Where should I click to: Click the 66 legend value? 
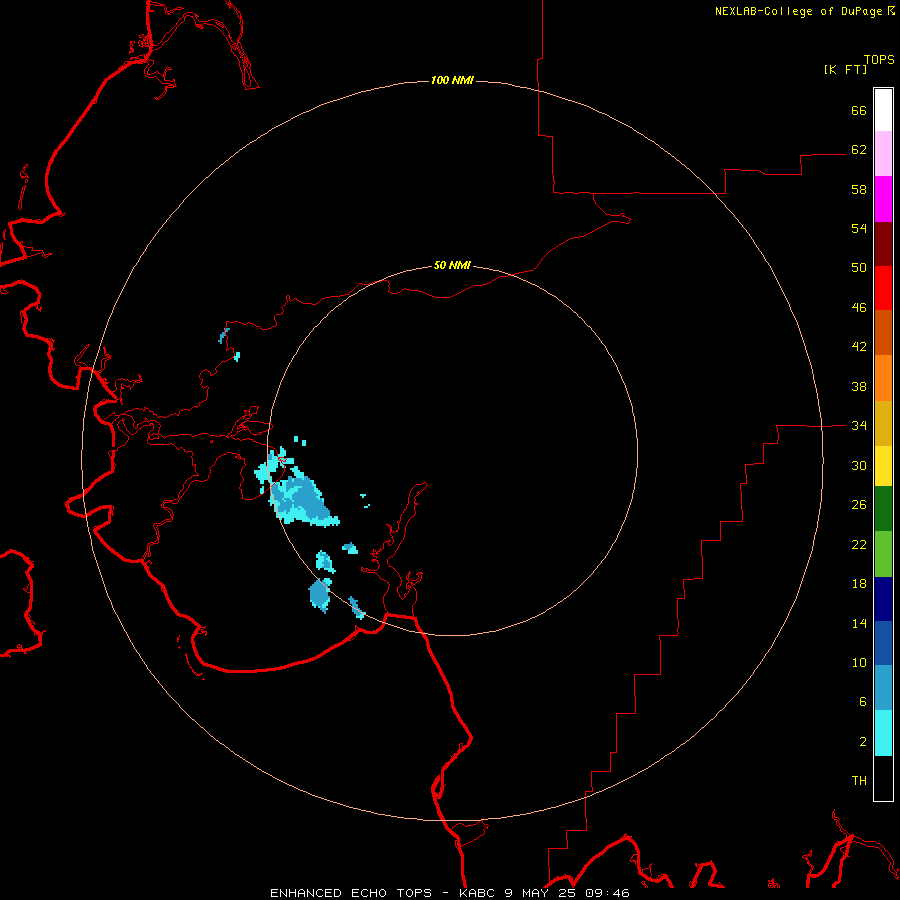pyautogui.click(x=859, y=111)
